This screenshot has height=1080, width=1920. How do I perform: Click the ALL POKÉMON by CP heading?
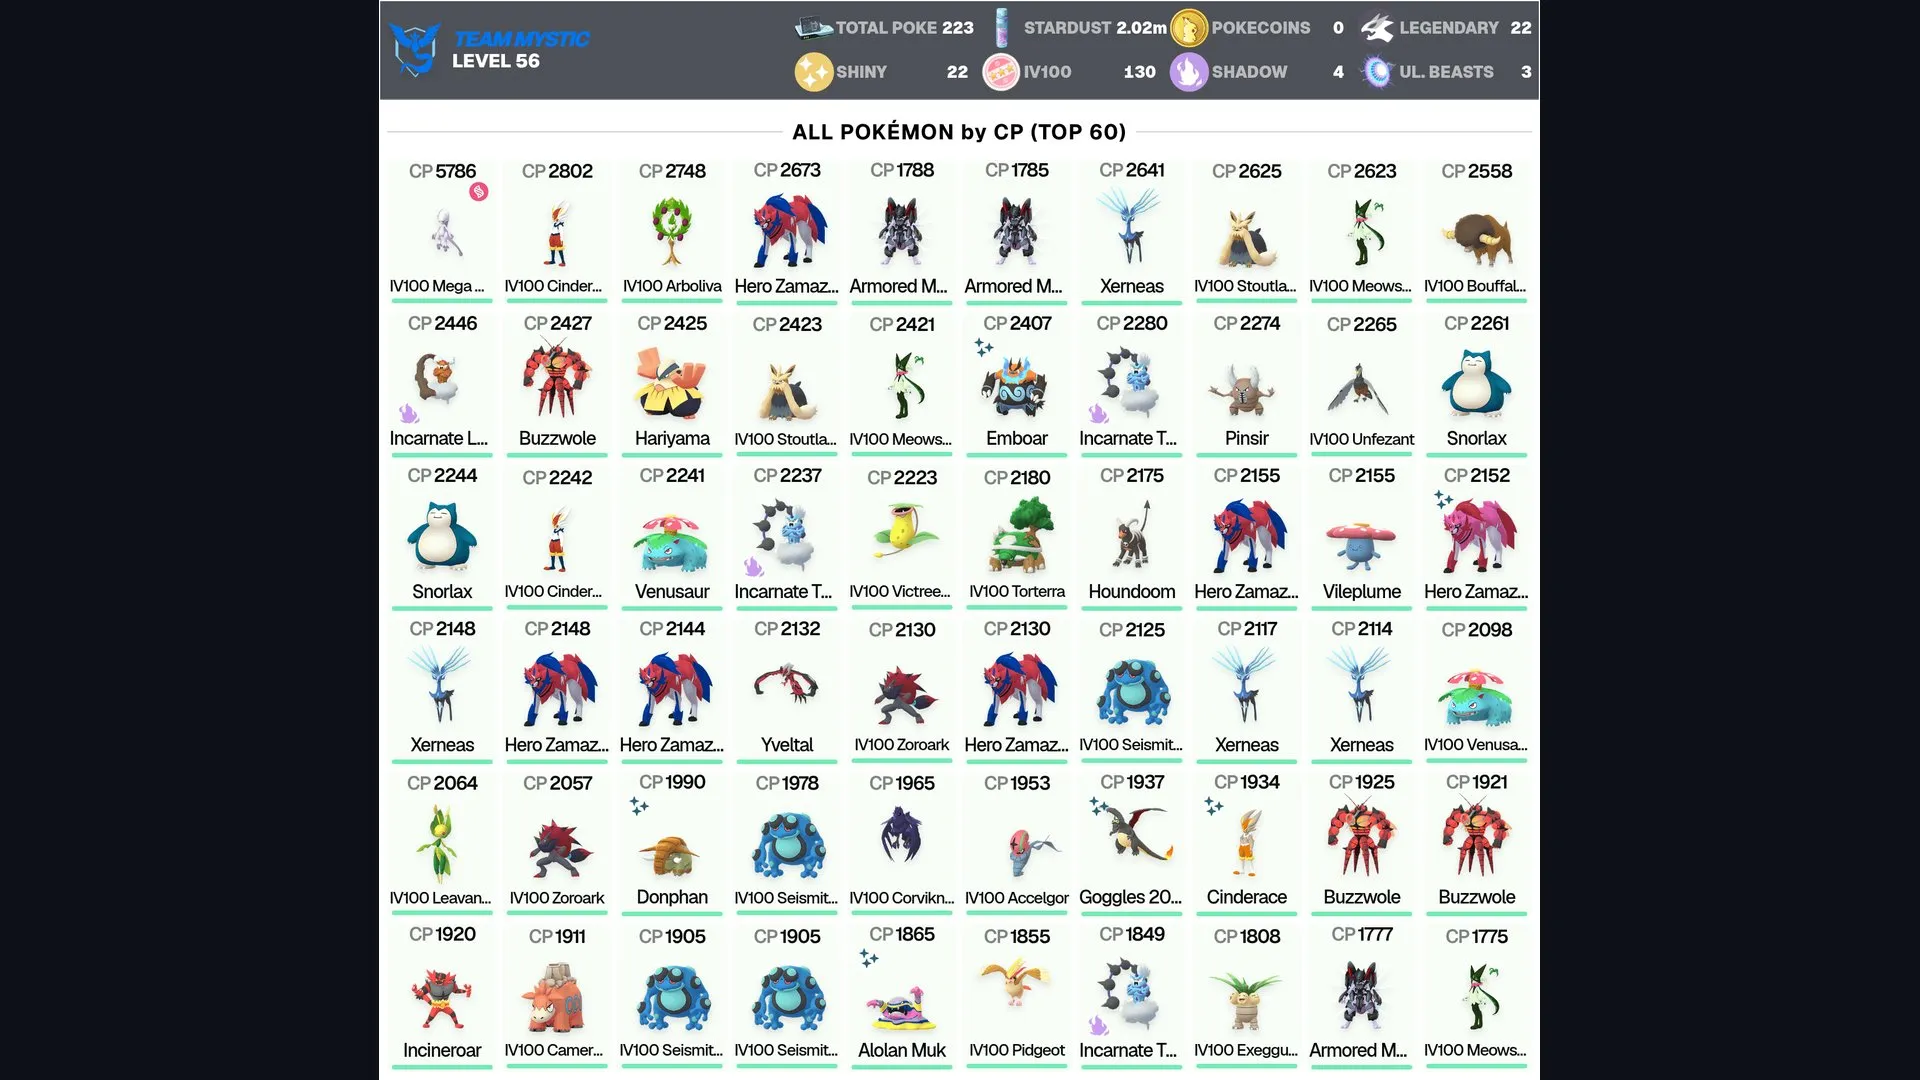(x=959, y=132)
